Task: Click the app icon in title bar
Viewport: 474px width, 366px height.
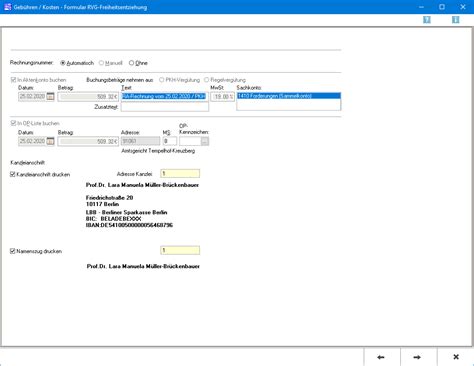Action: 7,7
